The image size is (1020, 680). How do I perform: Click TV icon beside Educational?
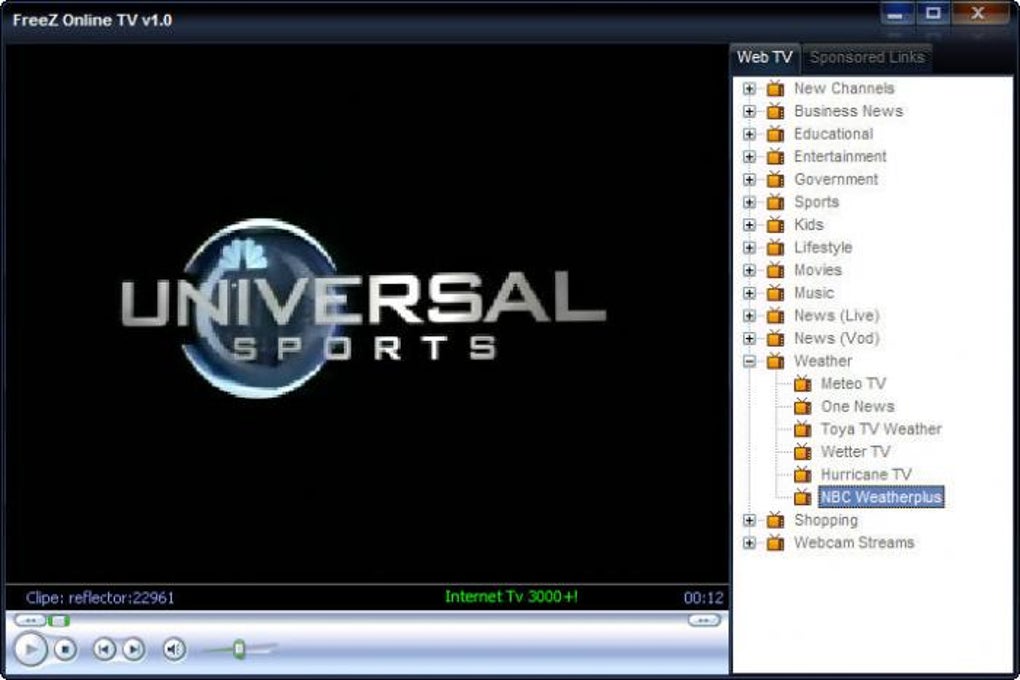click(x=775, y=134)
